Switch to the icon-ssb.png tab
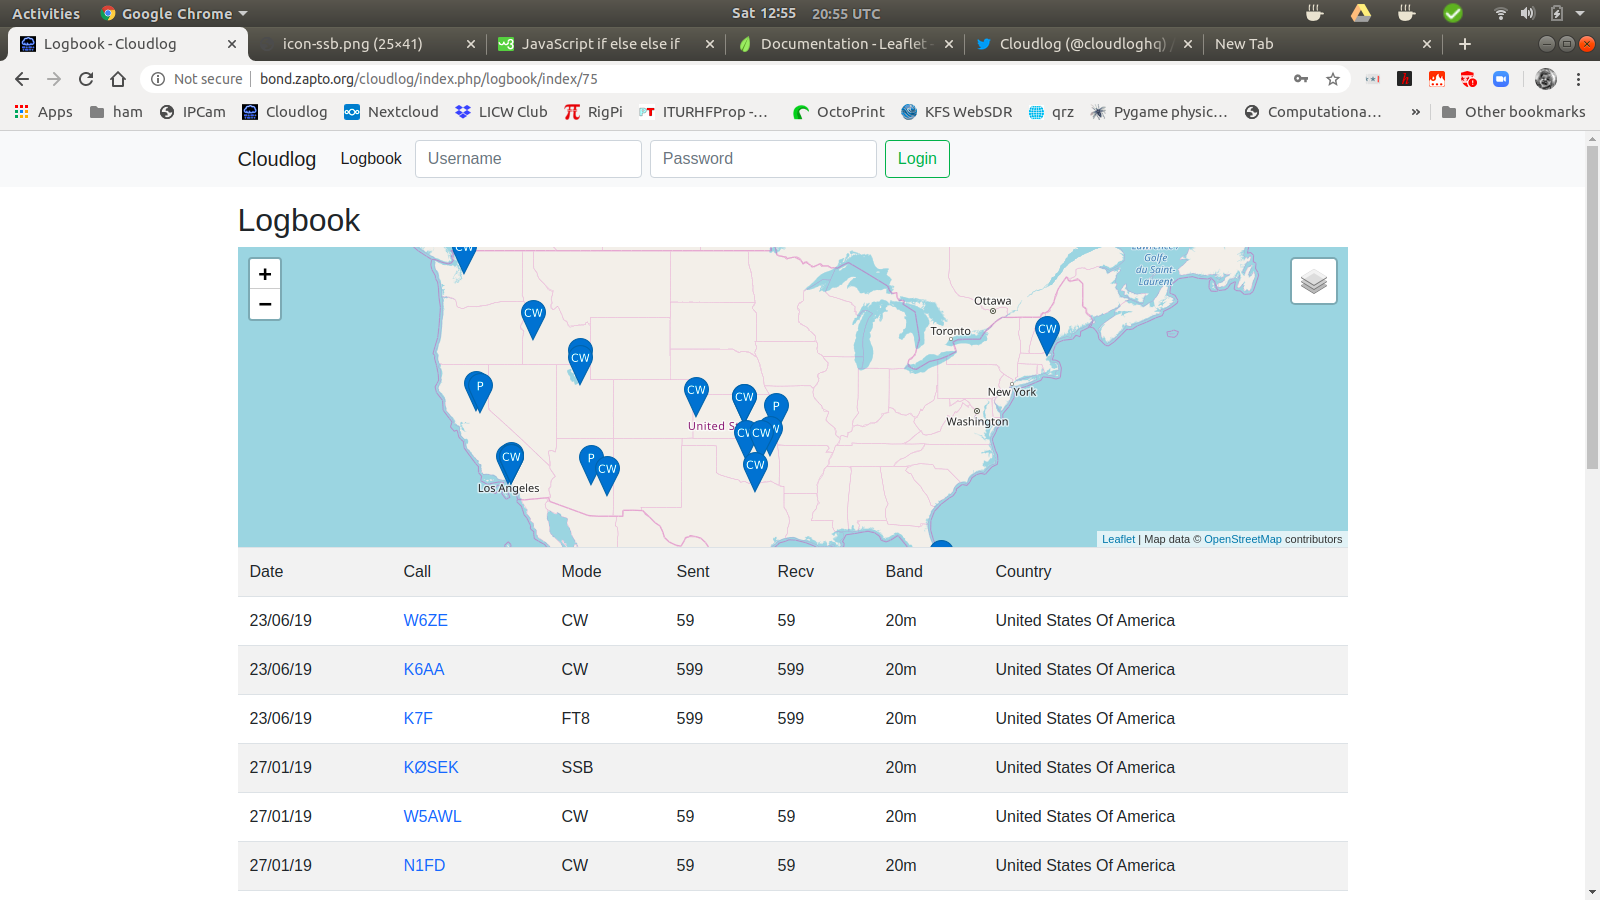 click(x=352, y=44)
